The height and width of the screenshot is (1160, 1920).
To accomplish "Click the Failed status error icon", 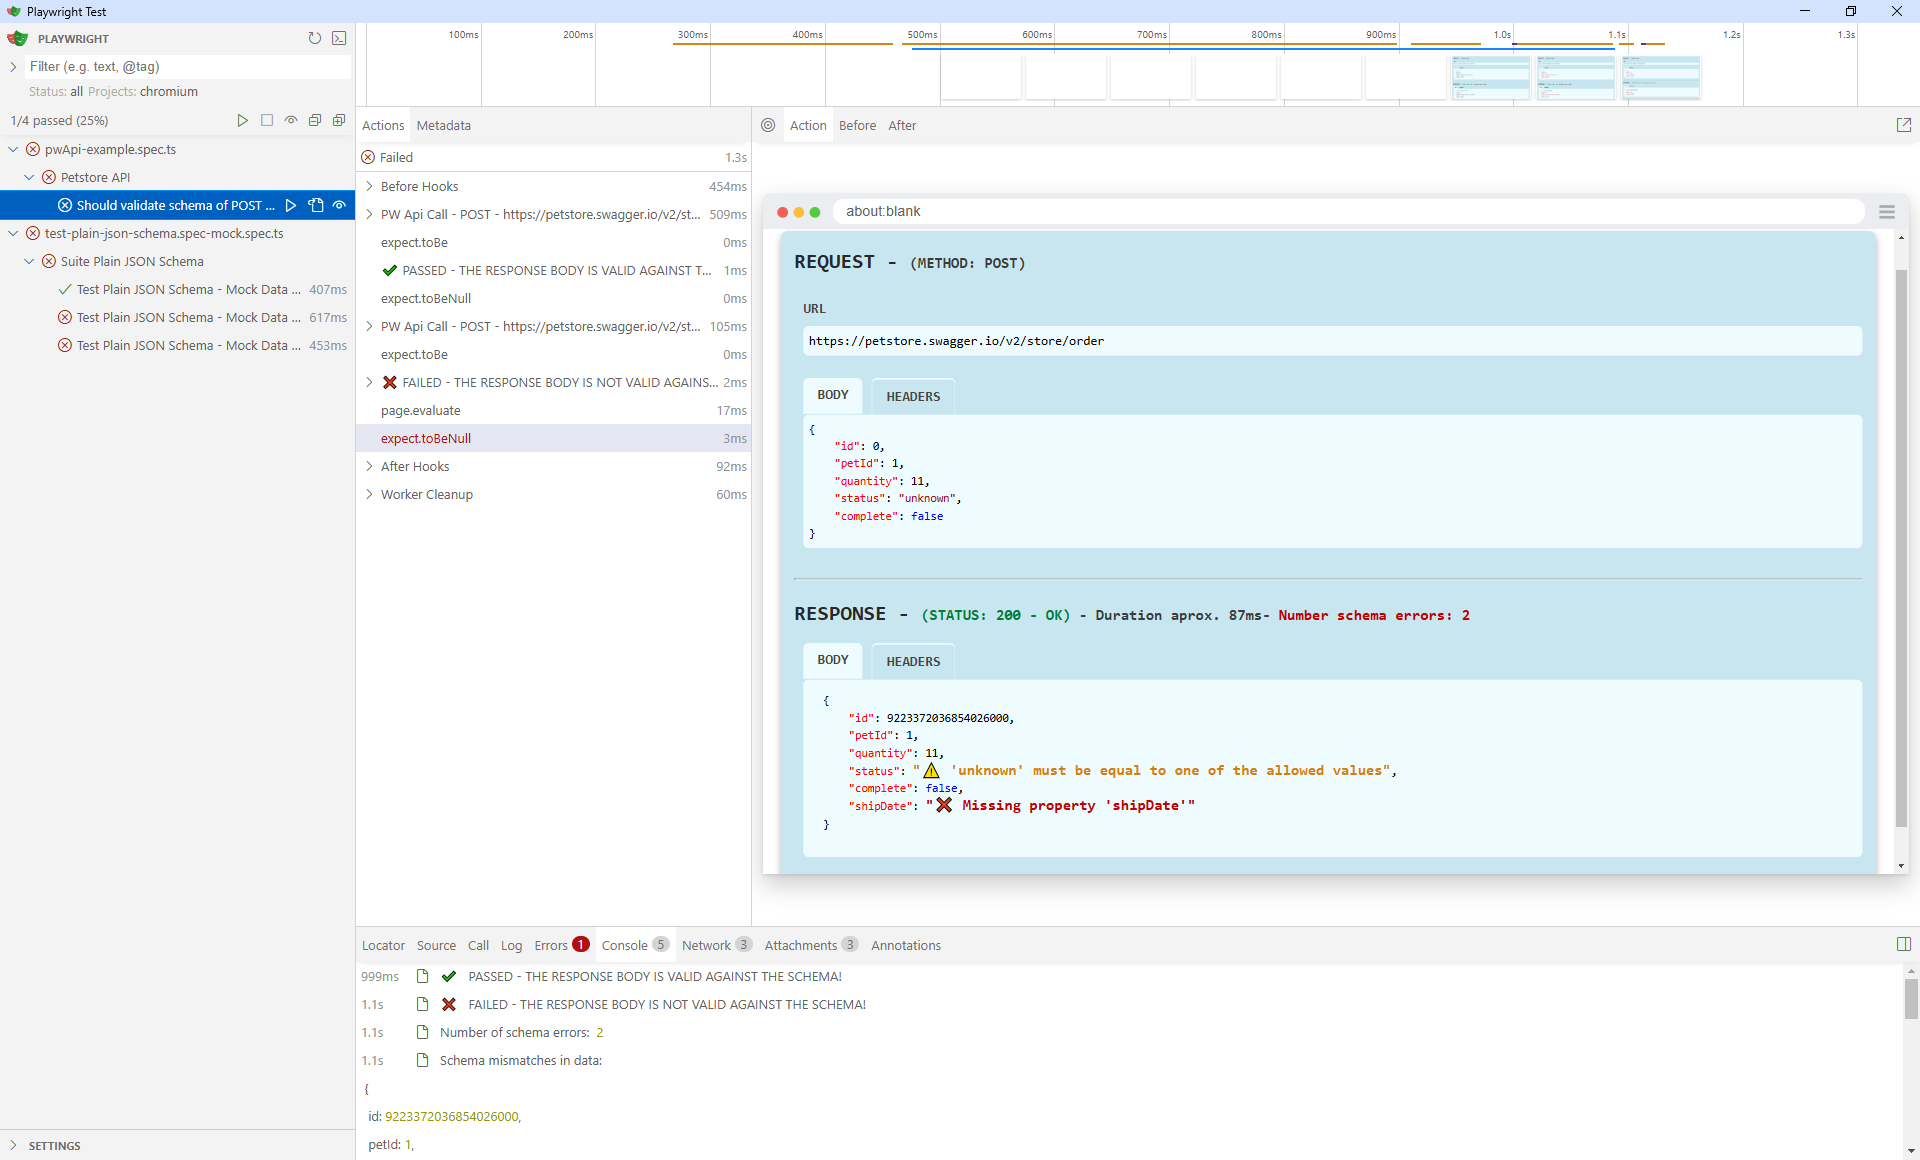I will [368, 157].
